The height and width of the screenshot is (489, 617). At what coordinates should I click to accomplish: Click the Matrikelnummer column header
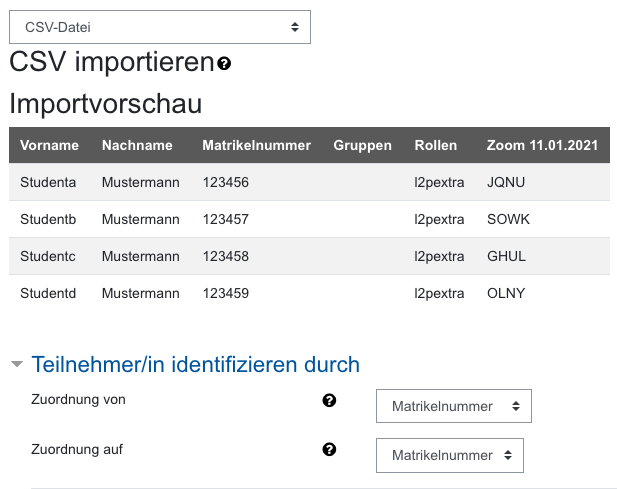coord(257,145)
